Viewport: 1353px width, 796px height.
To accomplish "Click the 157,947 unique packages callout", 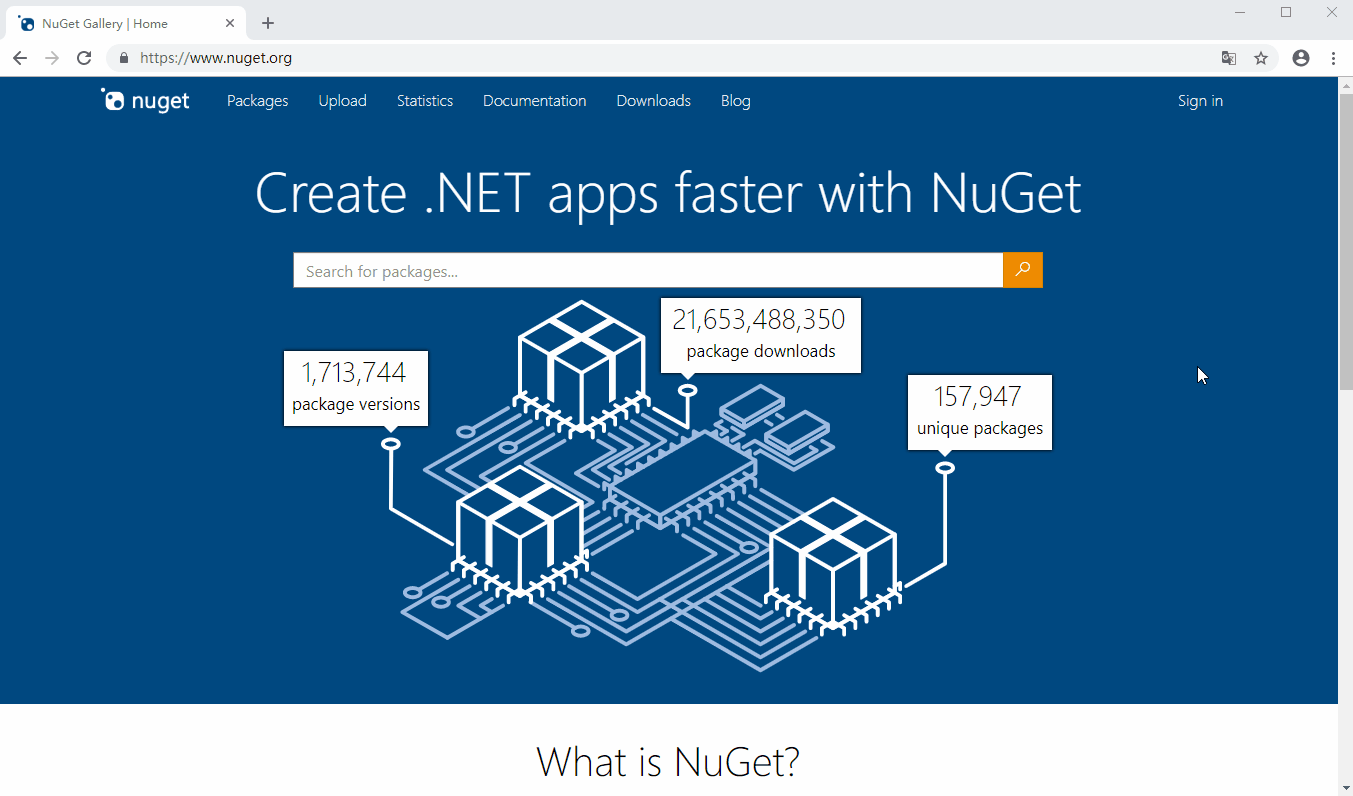I will [x=980, y=412].
